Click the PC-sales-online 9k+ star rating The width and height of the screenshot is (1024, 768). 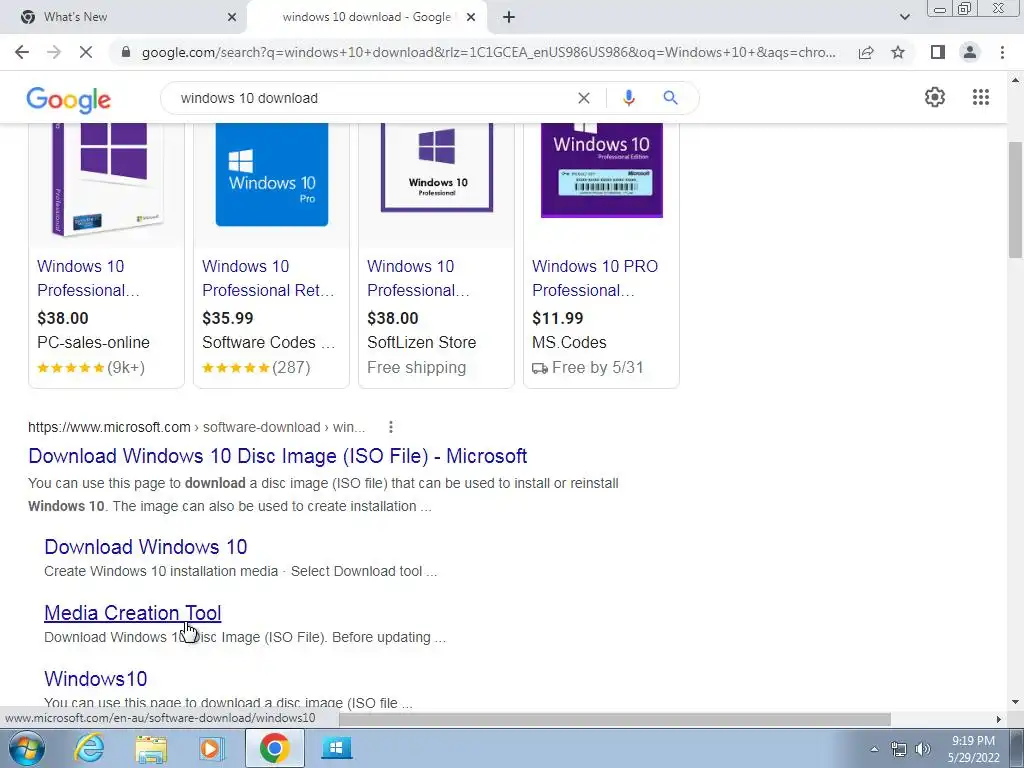(91, 368)
